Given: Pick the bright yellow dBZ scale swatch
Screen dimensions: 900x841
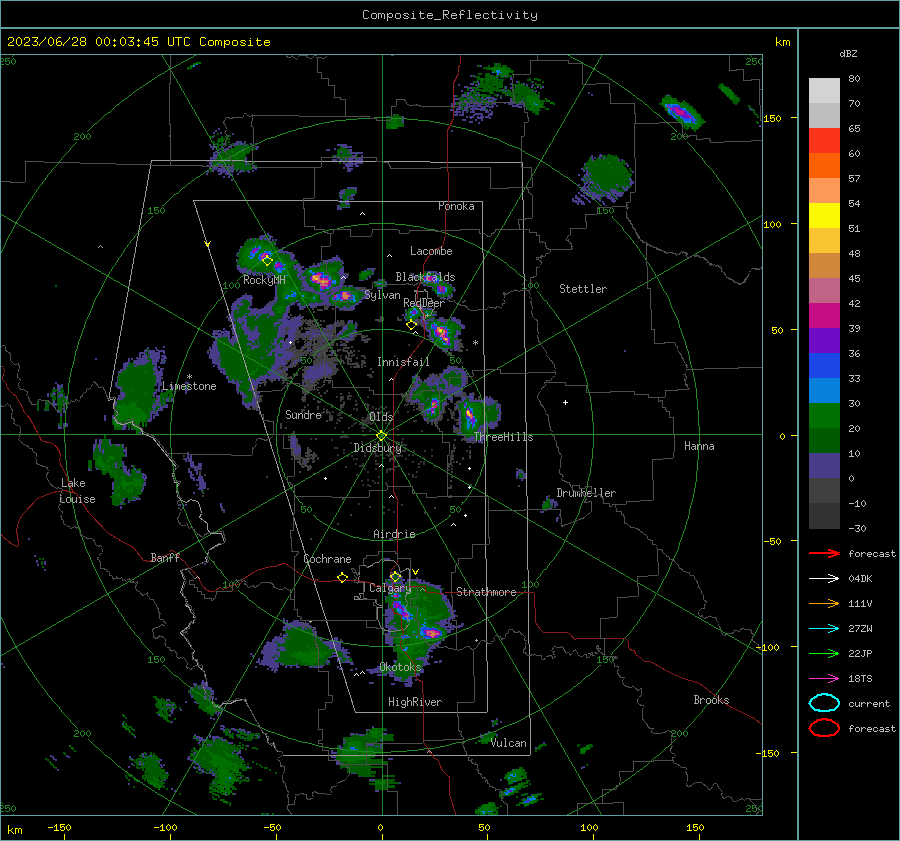Looking at the screenshot, I should [x=824, y=215].
